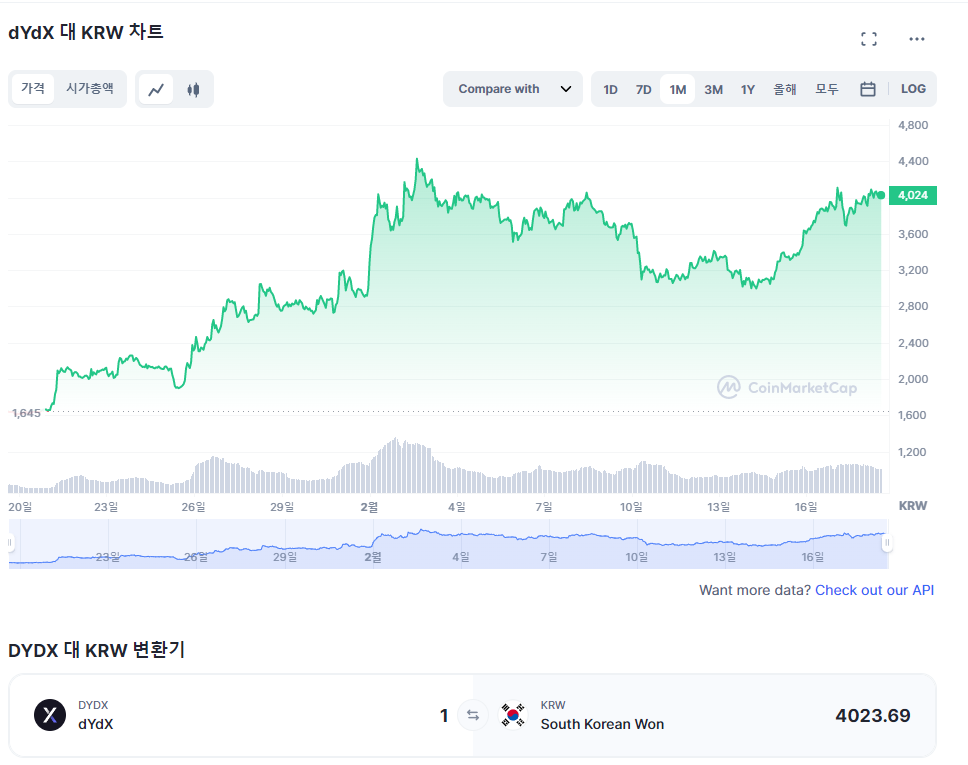Click the DYDX amount field showing 1

point(444,716)
